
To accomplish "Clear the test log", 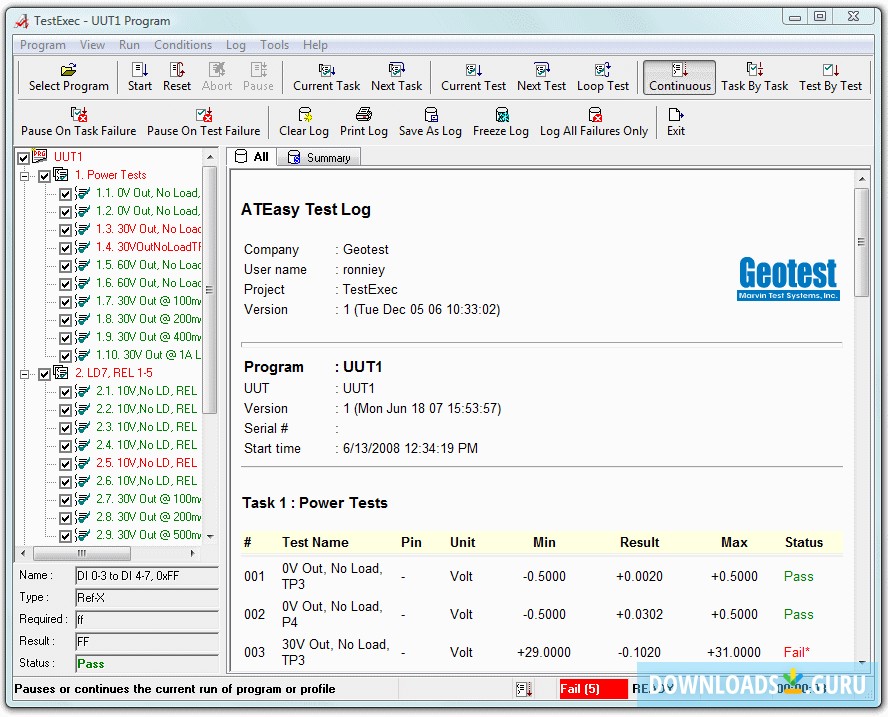I will click(304, 121).
